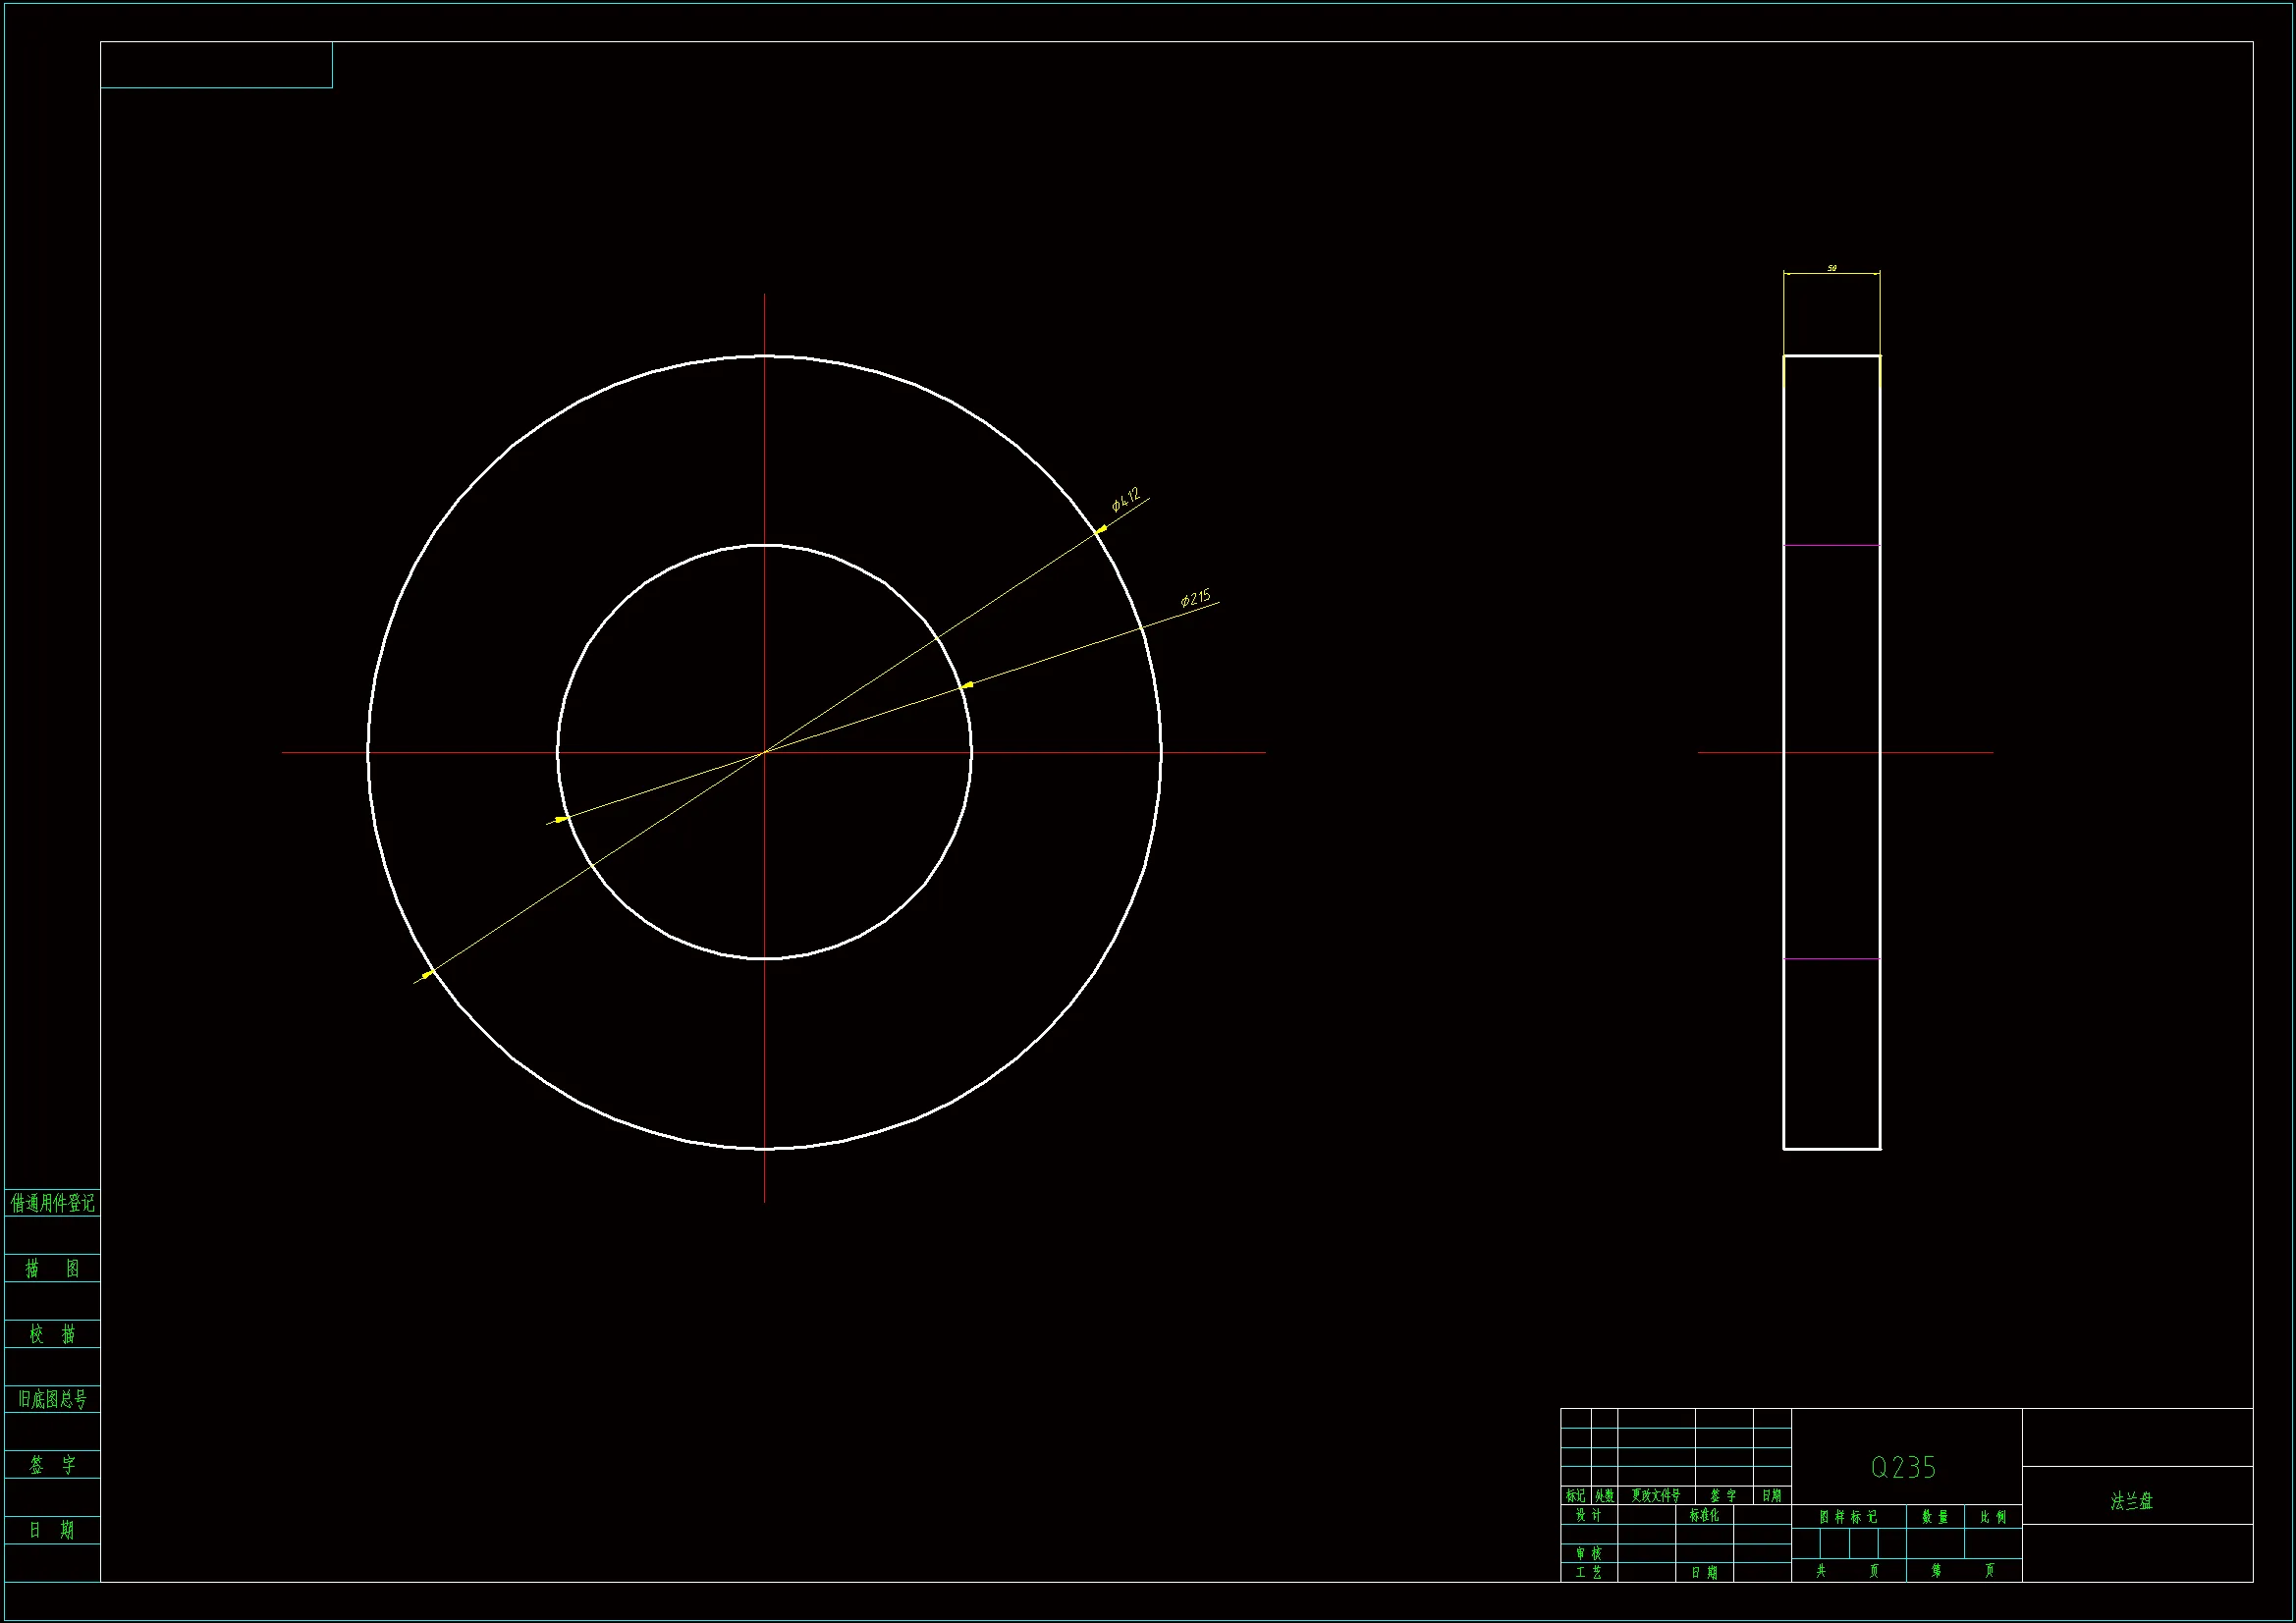Click the 描图 label in left strip
Screen dimensions: 2296x1623
[52, 1268]
